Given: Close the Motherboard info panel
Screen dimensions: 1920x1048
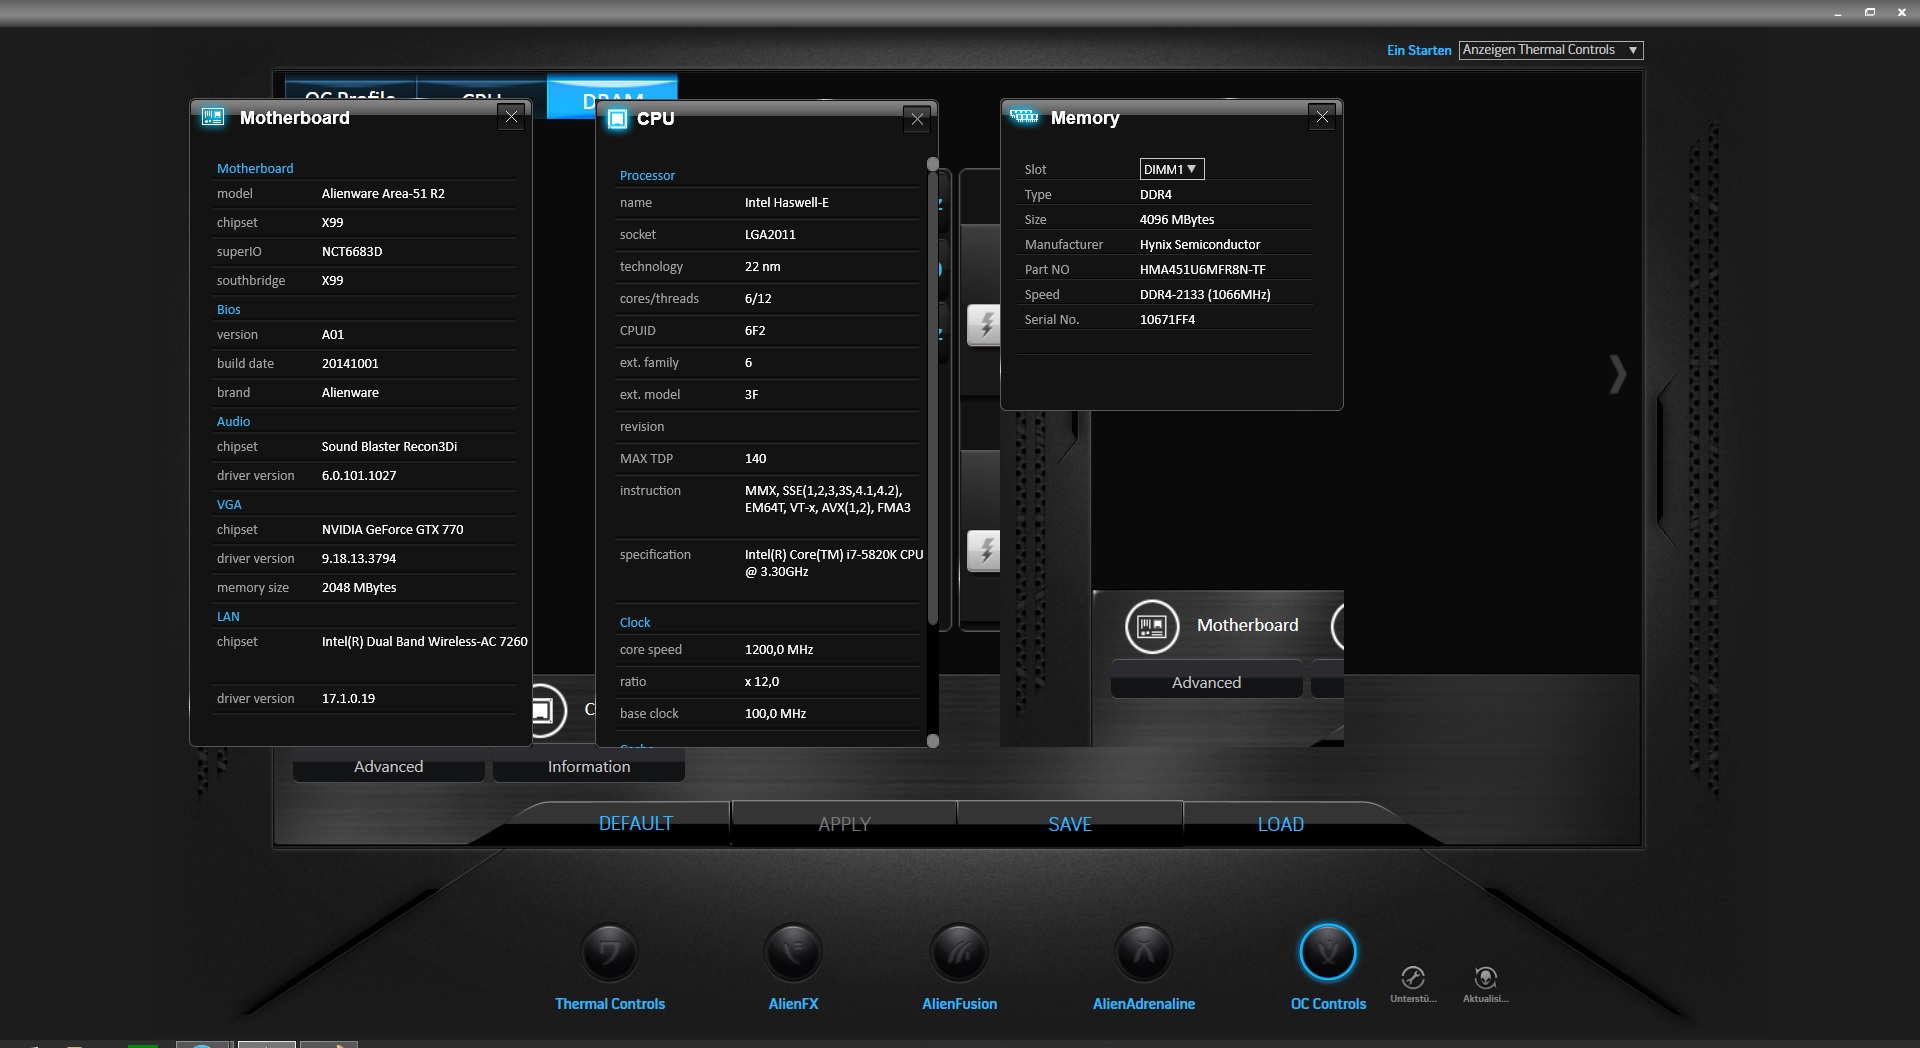Looking at the screenshot, I should click(511, 117).
